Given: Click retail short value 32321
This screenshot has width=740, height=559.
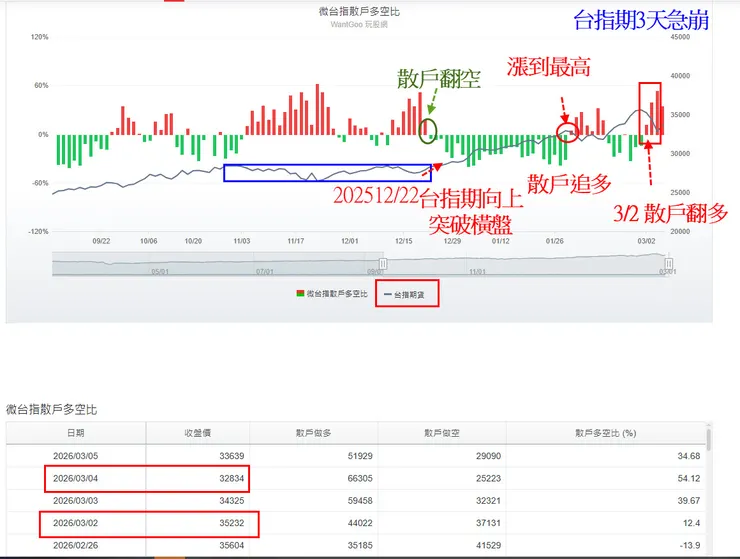Looking at the screenshot, I should [488, 500].
